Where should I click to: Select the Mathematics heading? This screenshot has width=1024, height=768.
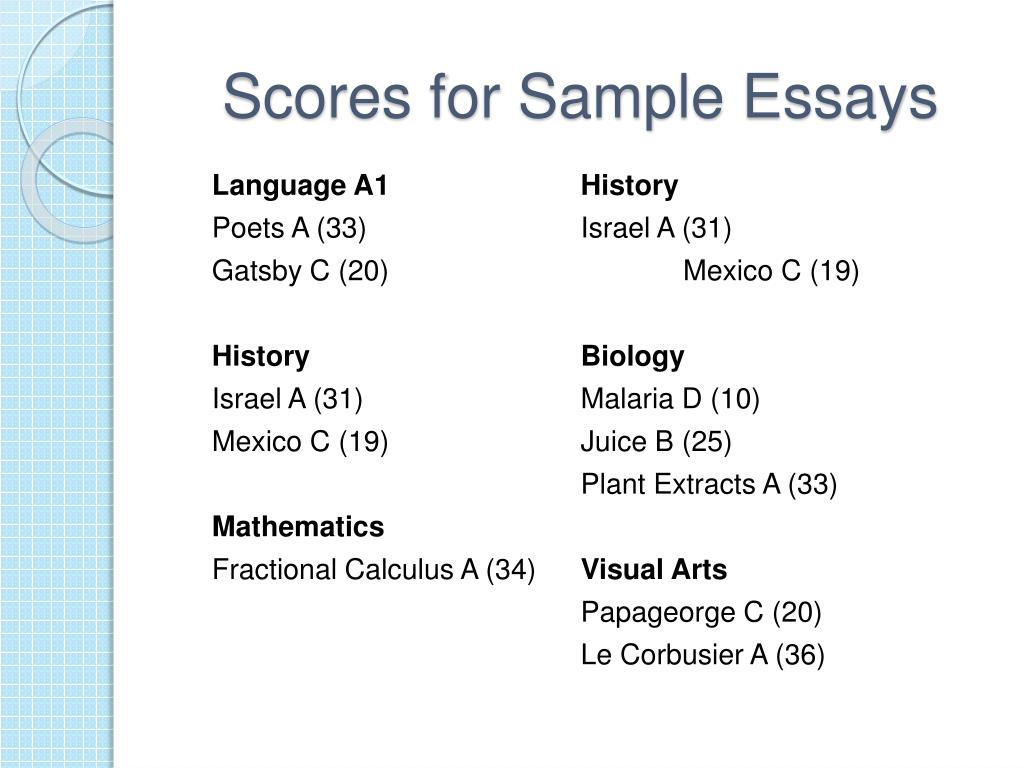tap(298, 526)
